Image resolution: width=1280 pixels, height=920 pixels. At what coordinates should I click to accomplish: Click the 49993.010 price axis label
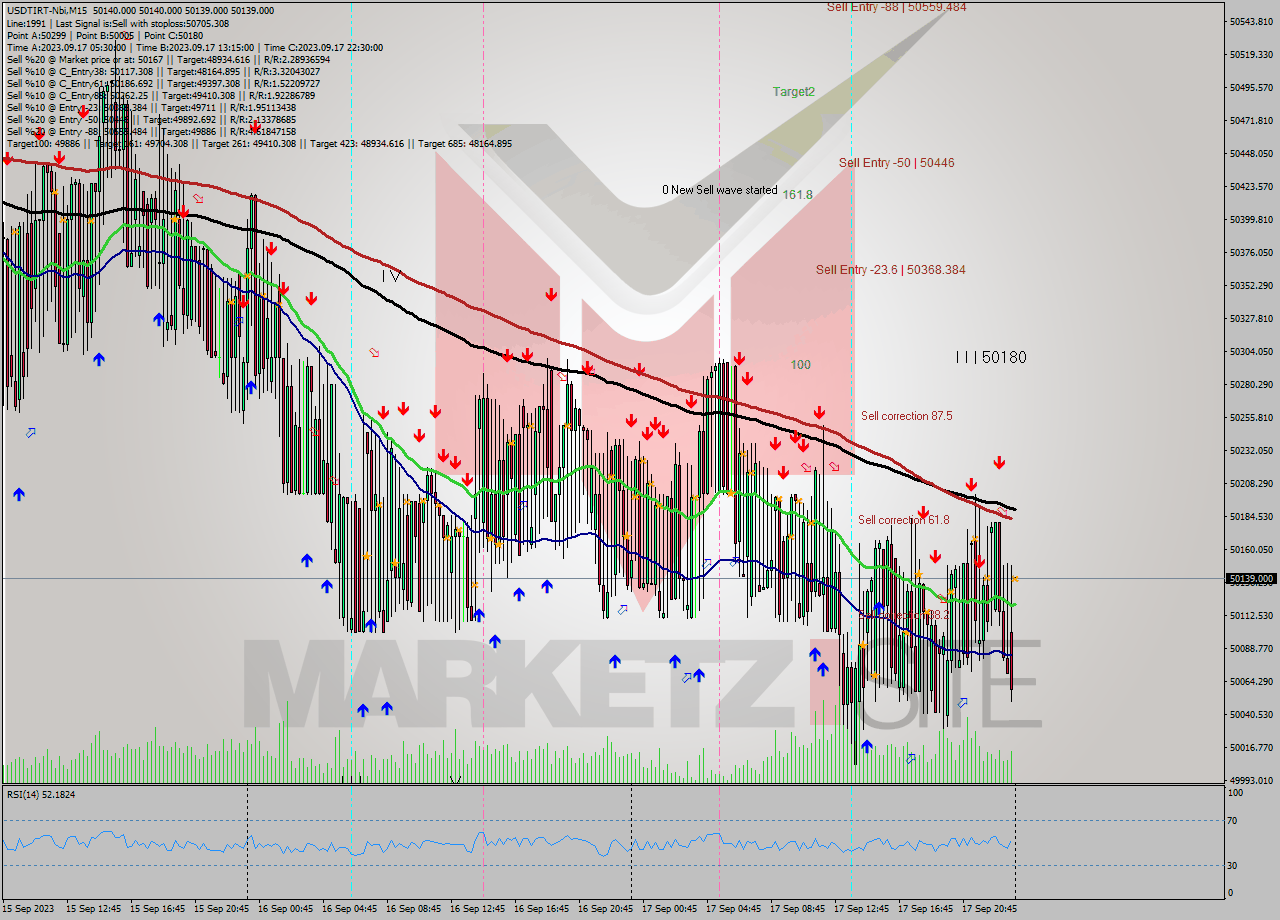coord(1251,780)
